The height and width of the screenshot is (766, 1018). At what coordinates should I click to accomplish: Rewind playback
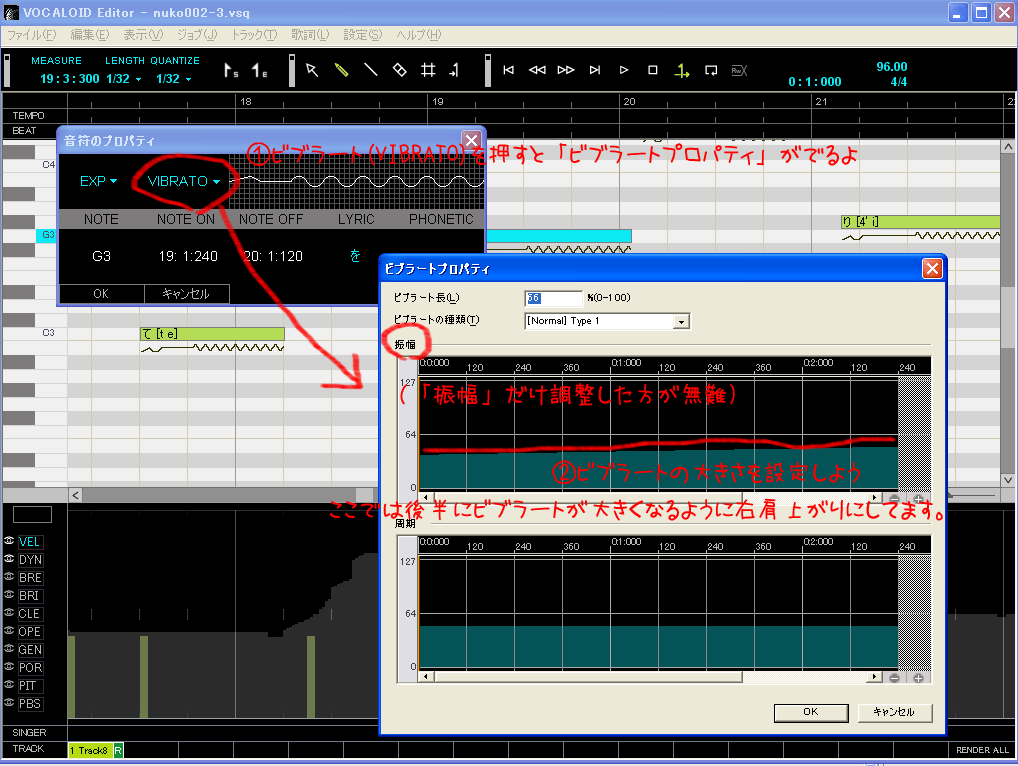[x=537, y=70]
